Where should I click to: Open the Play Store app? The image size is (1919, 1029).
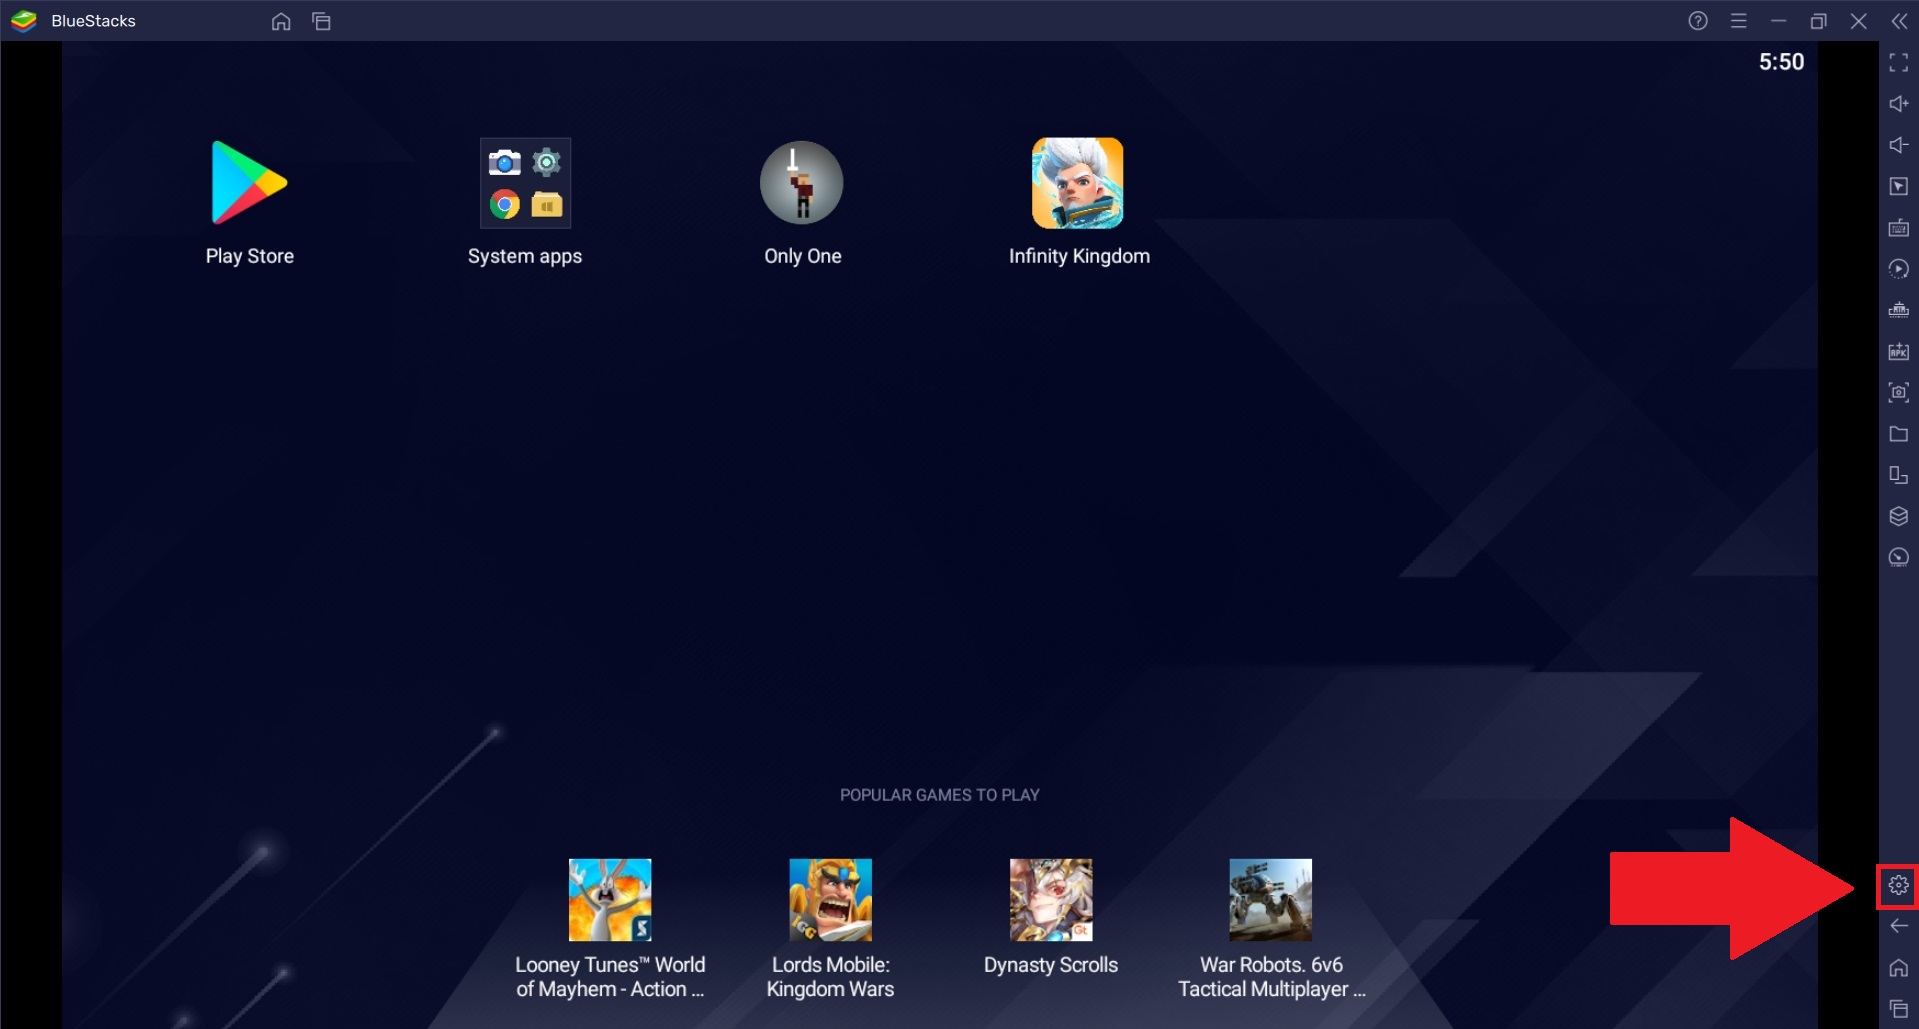coord(249,183)
